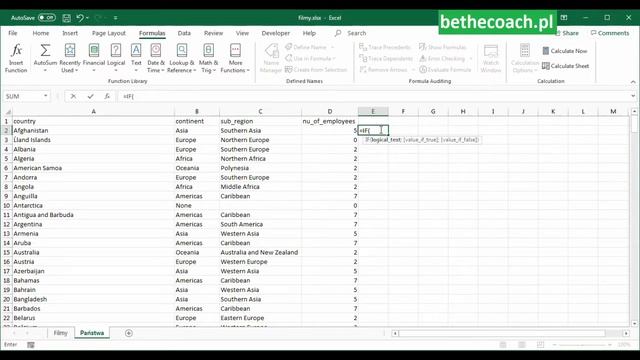Switch to the Home tab
Screen dimensions: 640x360
(x=40, y=33)
